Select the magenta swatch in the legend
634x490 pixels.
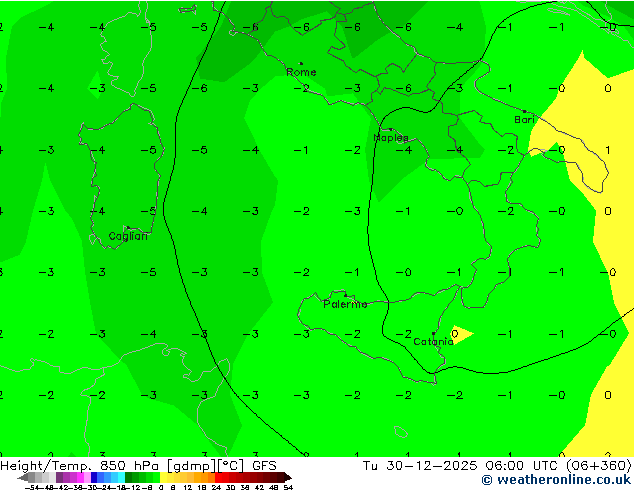[80, 477]
